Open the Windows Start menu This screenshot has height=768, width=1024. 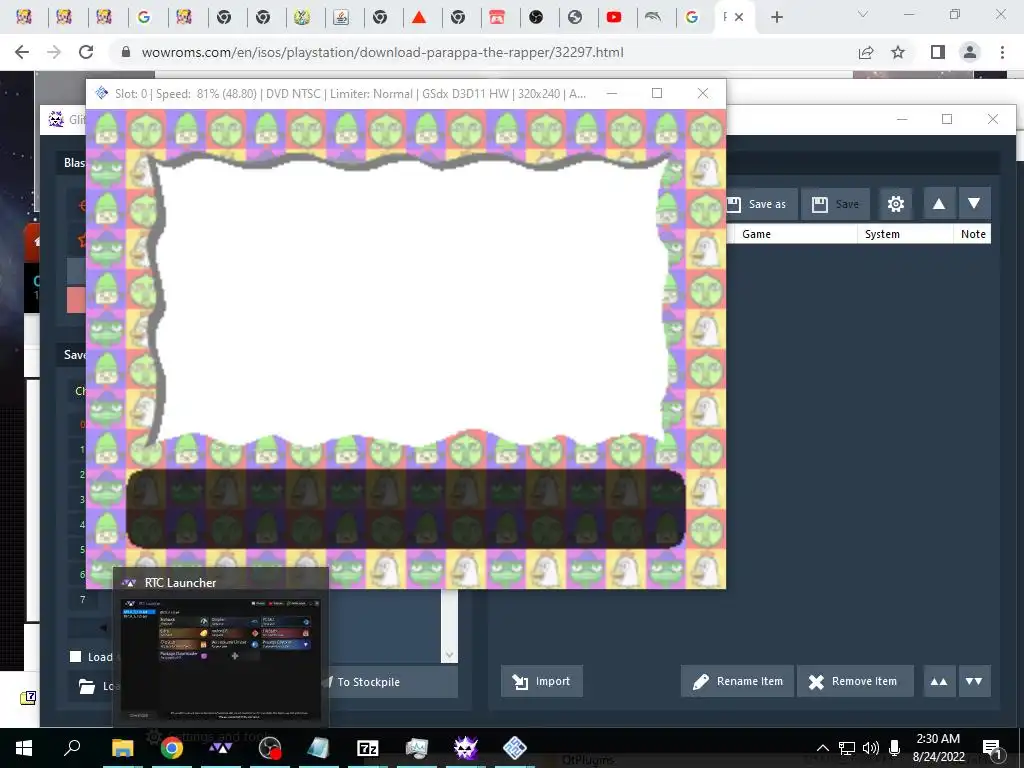pyautogui.click(x=24, y=747)
